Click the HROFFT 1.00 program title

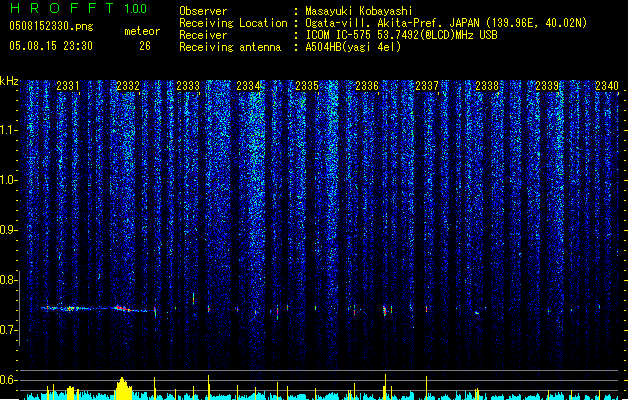pyautogui.click(x=78, y=8)
